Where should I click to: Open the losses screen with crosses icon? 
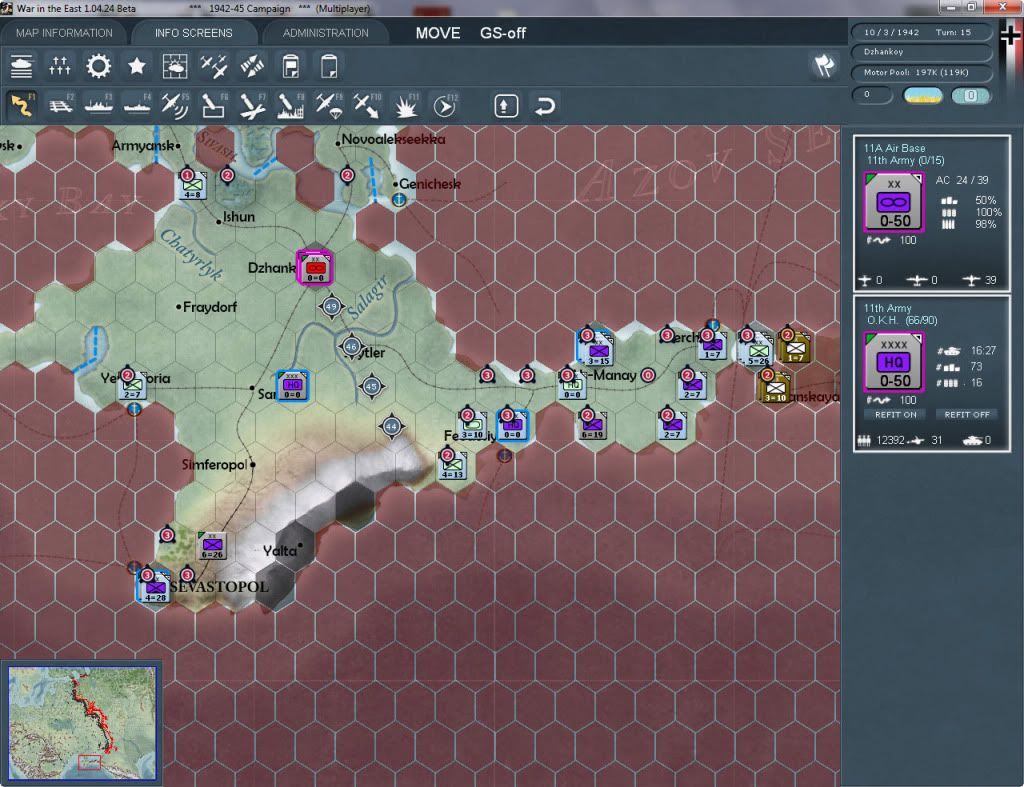pos(59,66)
